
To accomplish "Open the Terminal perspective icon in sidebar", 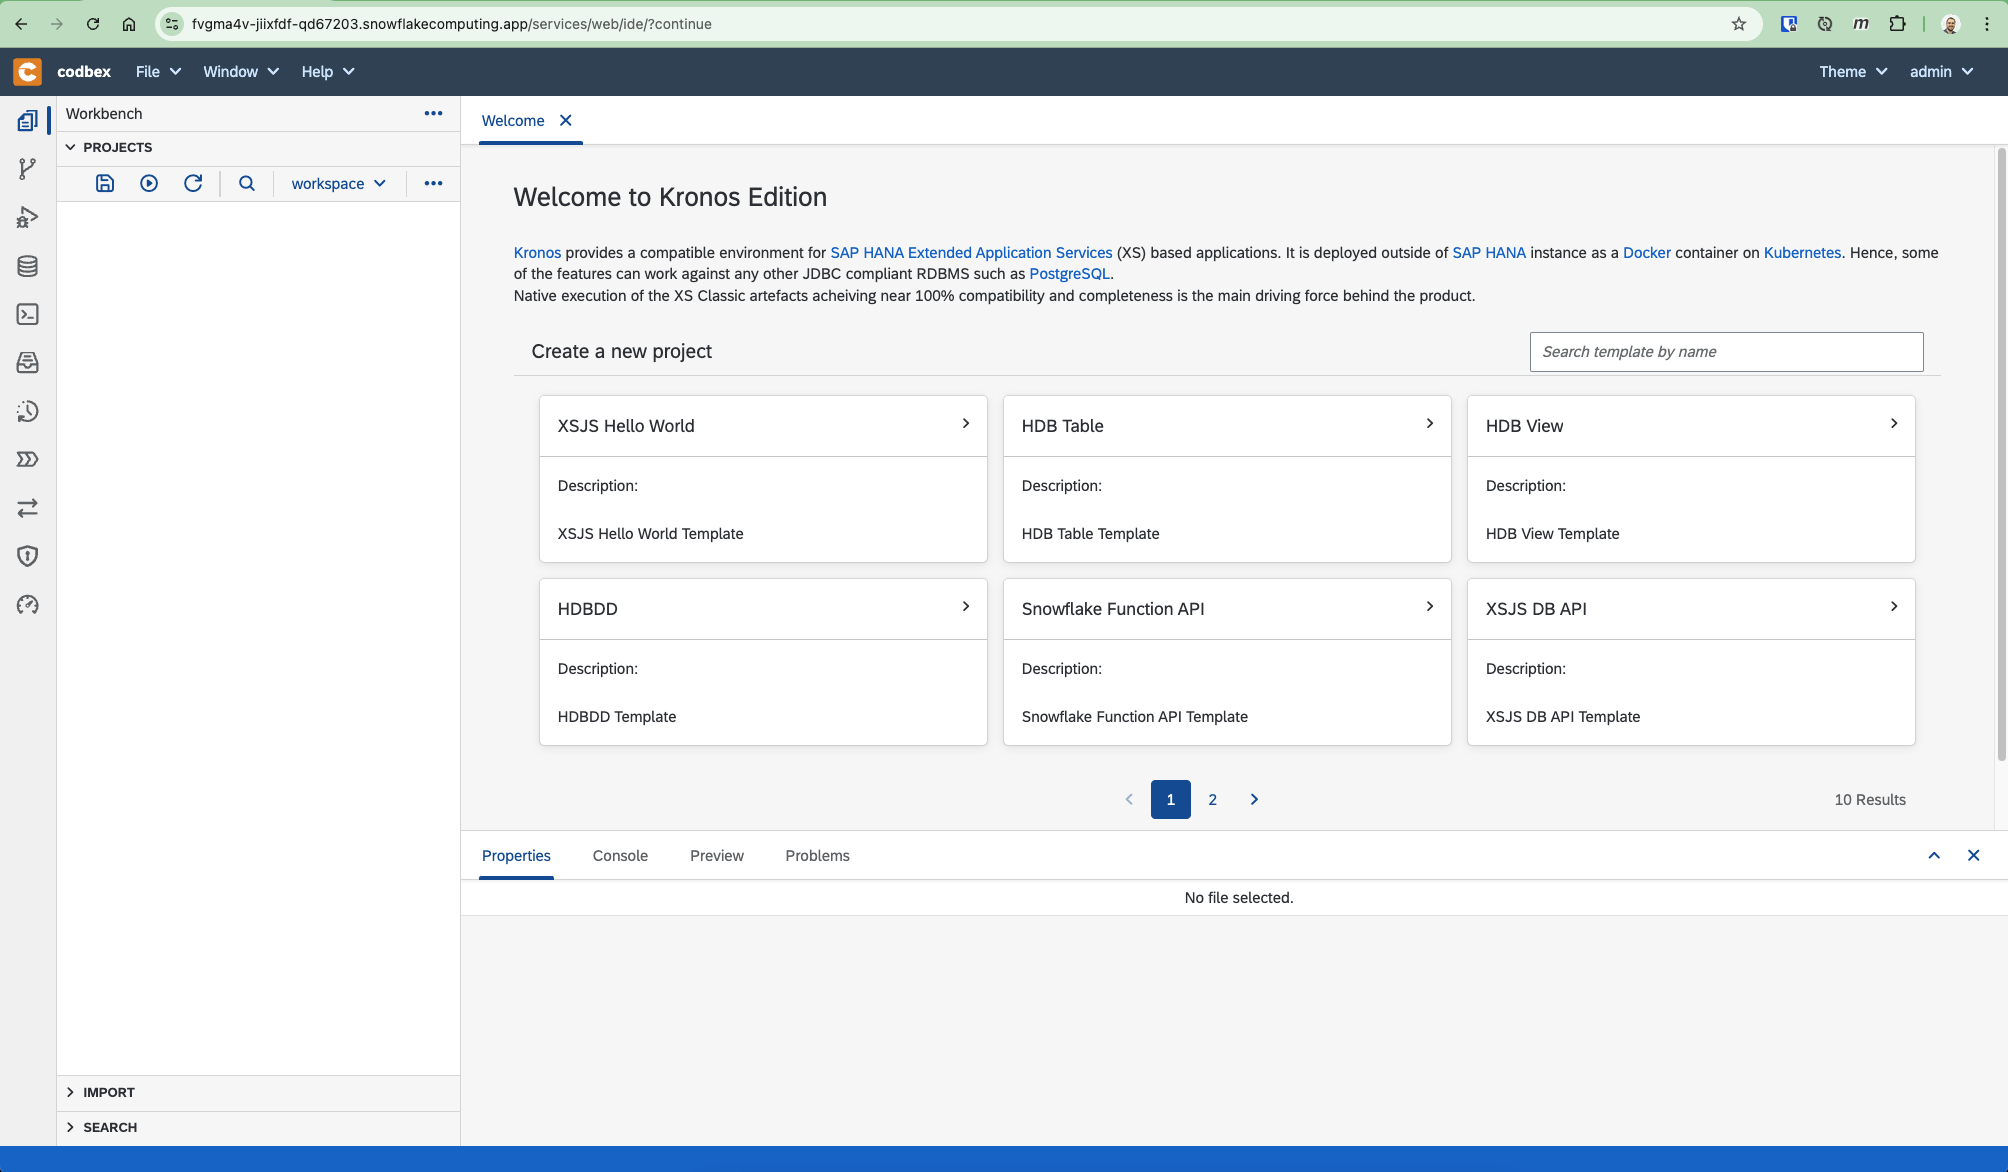I will click(x=28, y=314).
